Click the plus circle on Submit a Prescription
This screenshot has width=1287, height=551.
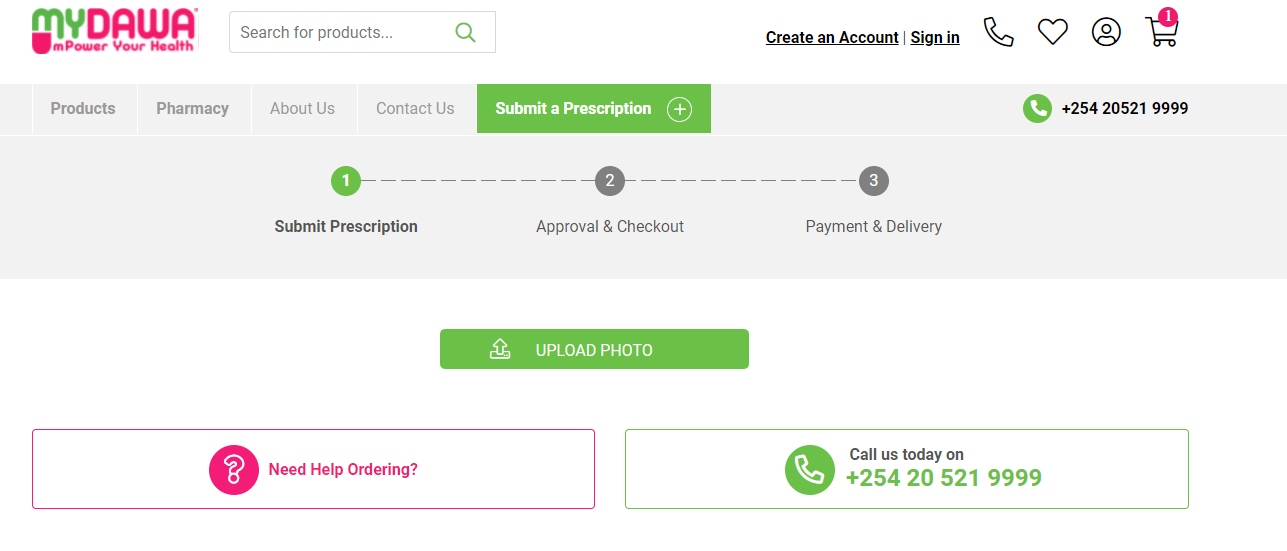pyautogui.click(x=679, y=109)
